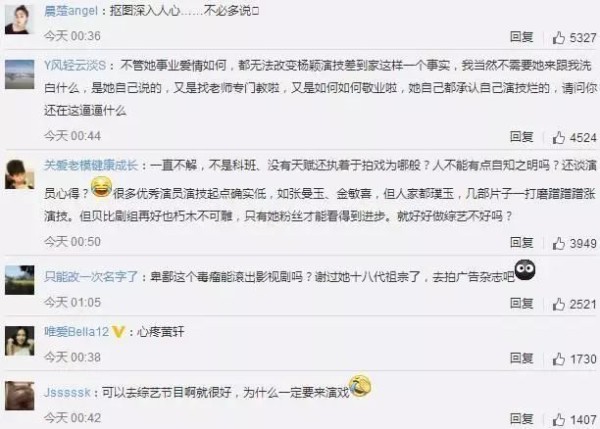Reply to Y风轻云淡S's comment
Image resolution: width=600 pixels, height=429 pixels.
point(522,137)
